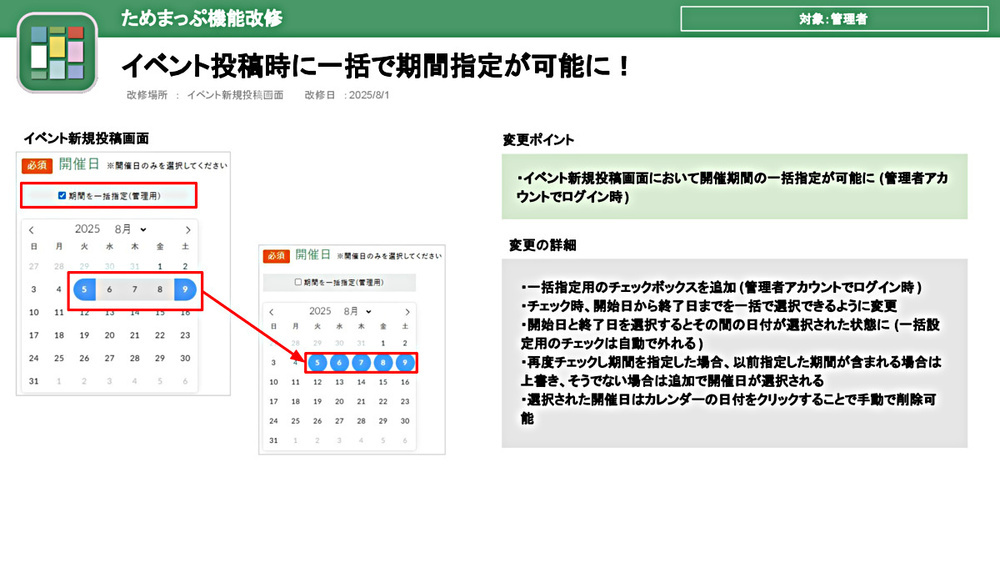The image size is (1000, 563).
Task: Pick date 18 in smaller right calendar
Action: pos(295,402)
